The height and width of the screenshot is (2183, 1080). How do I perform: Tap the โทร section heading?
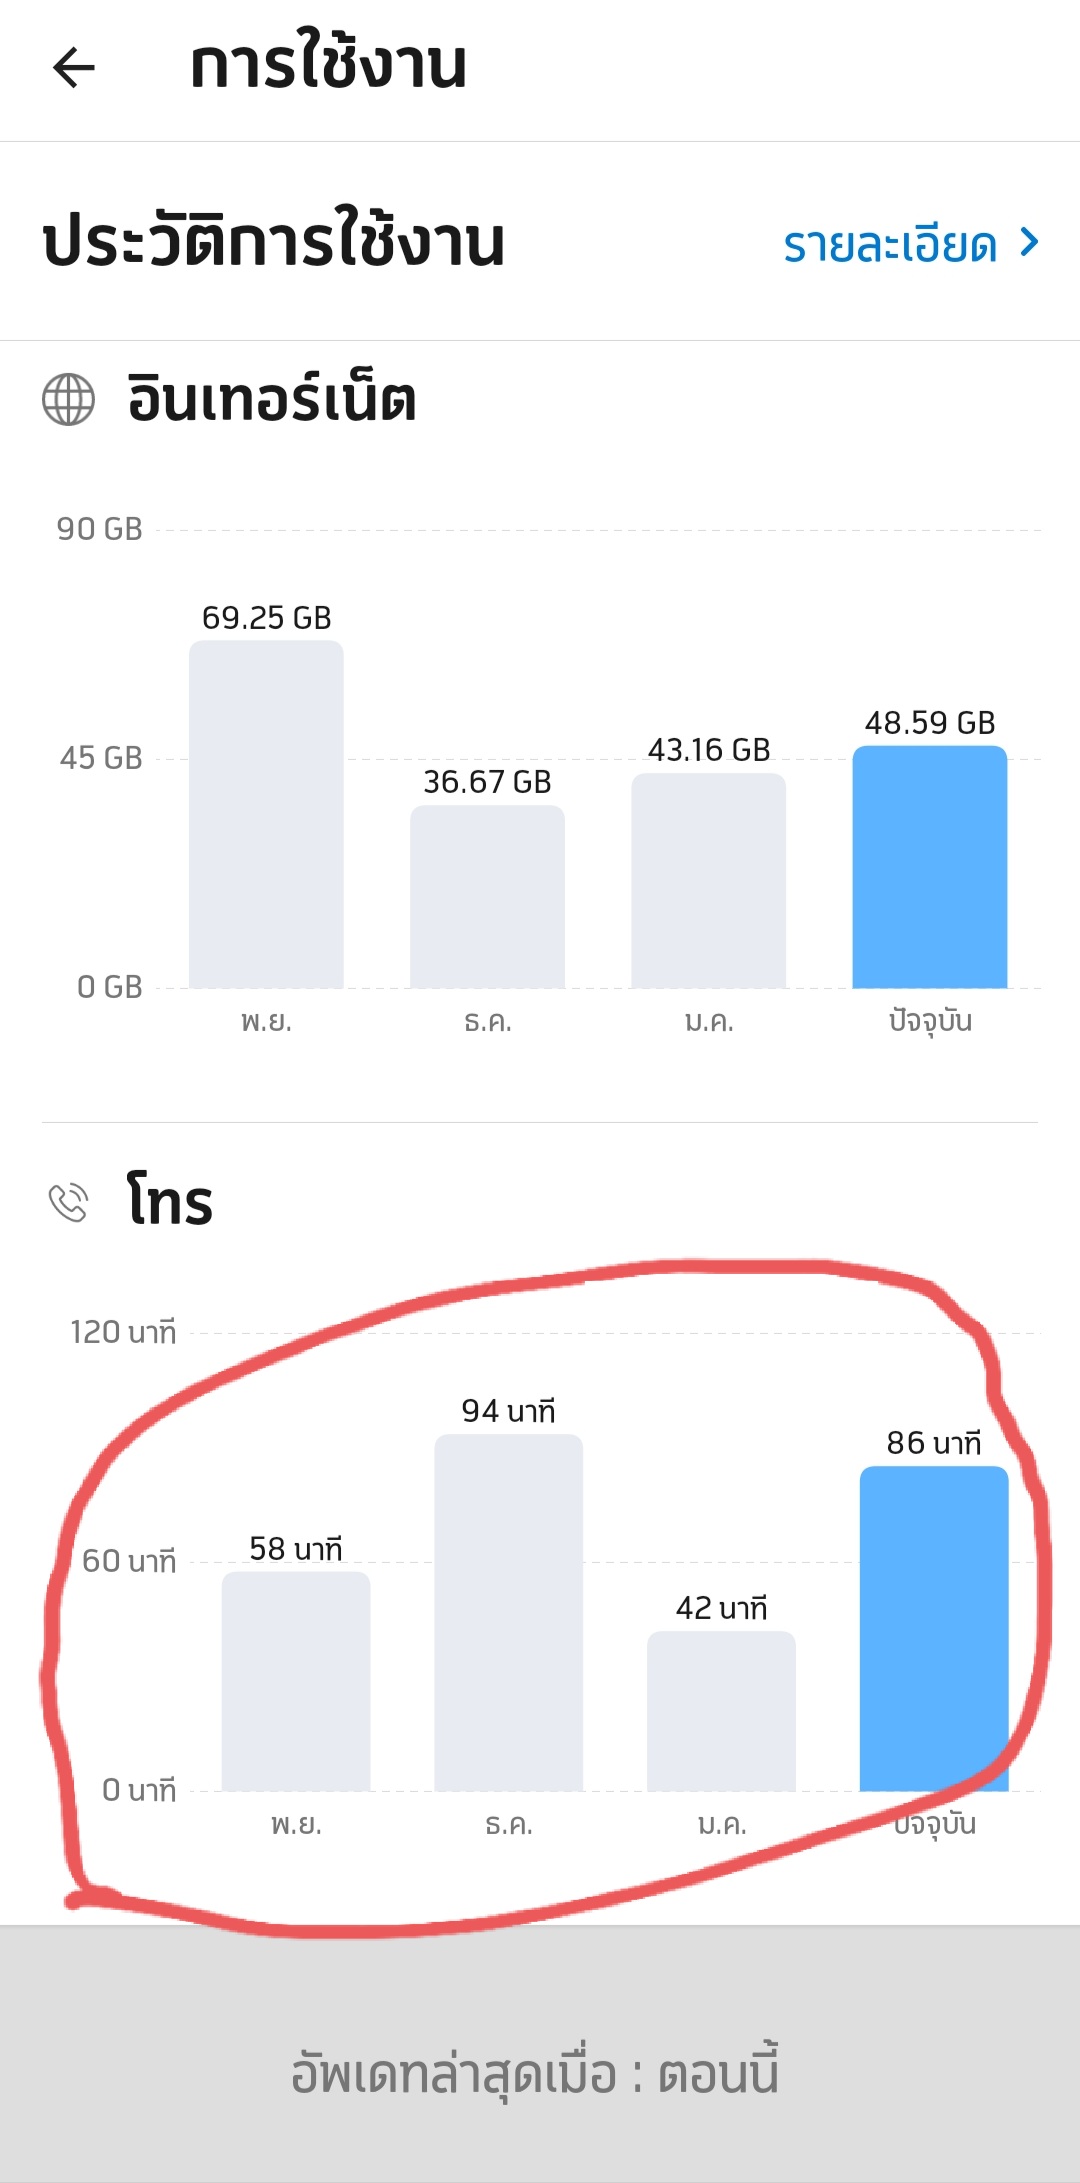(x=170, y=1201)
